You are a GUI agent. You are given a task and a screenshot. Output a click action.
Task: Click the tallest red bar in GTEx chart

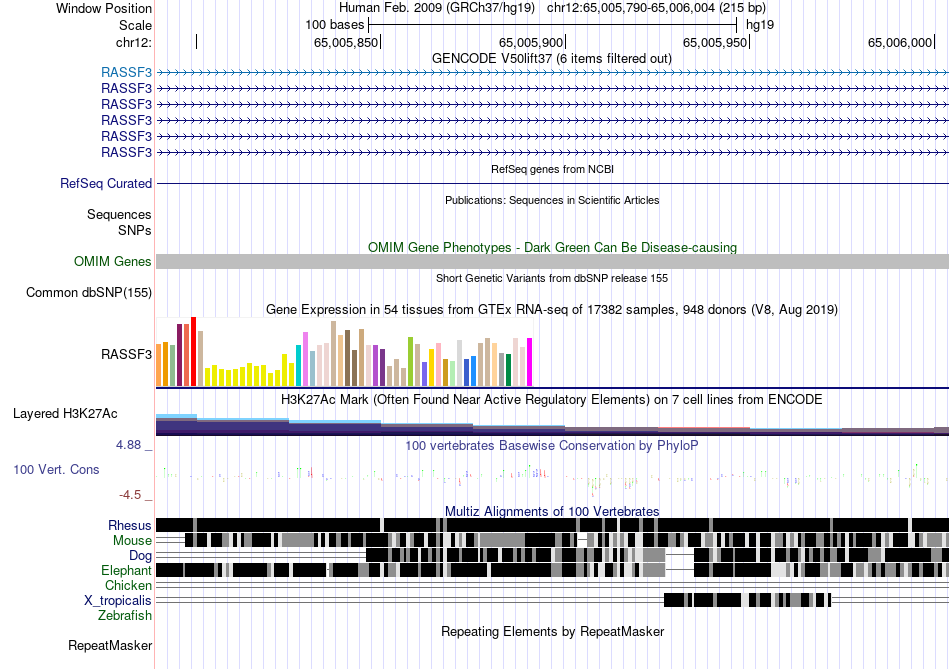tap(194, 351)
